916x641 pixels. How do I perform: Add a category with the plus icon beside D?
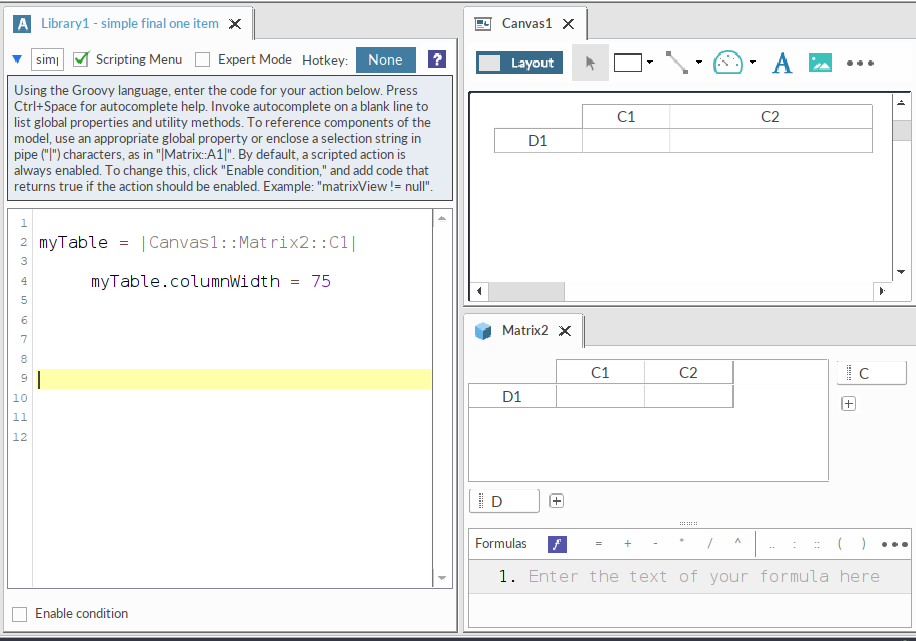pyautogui.click(x=557, y=501)
